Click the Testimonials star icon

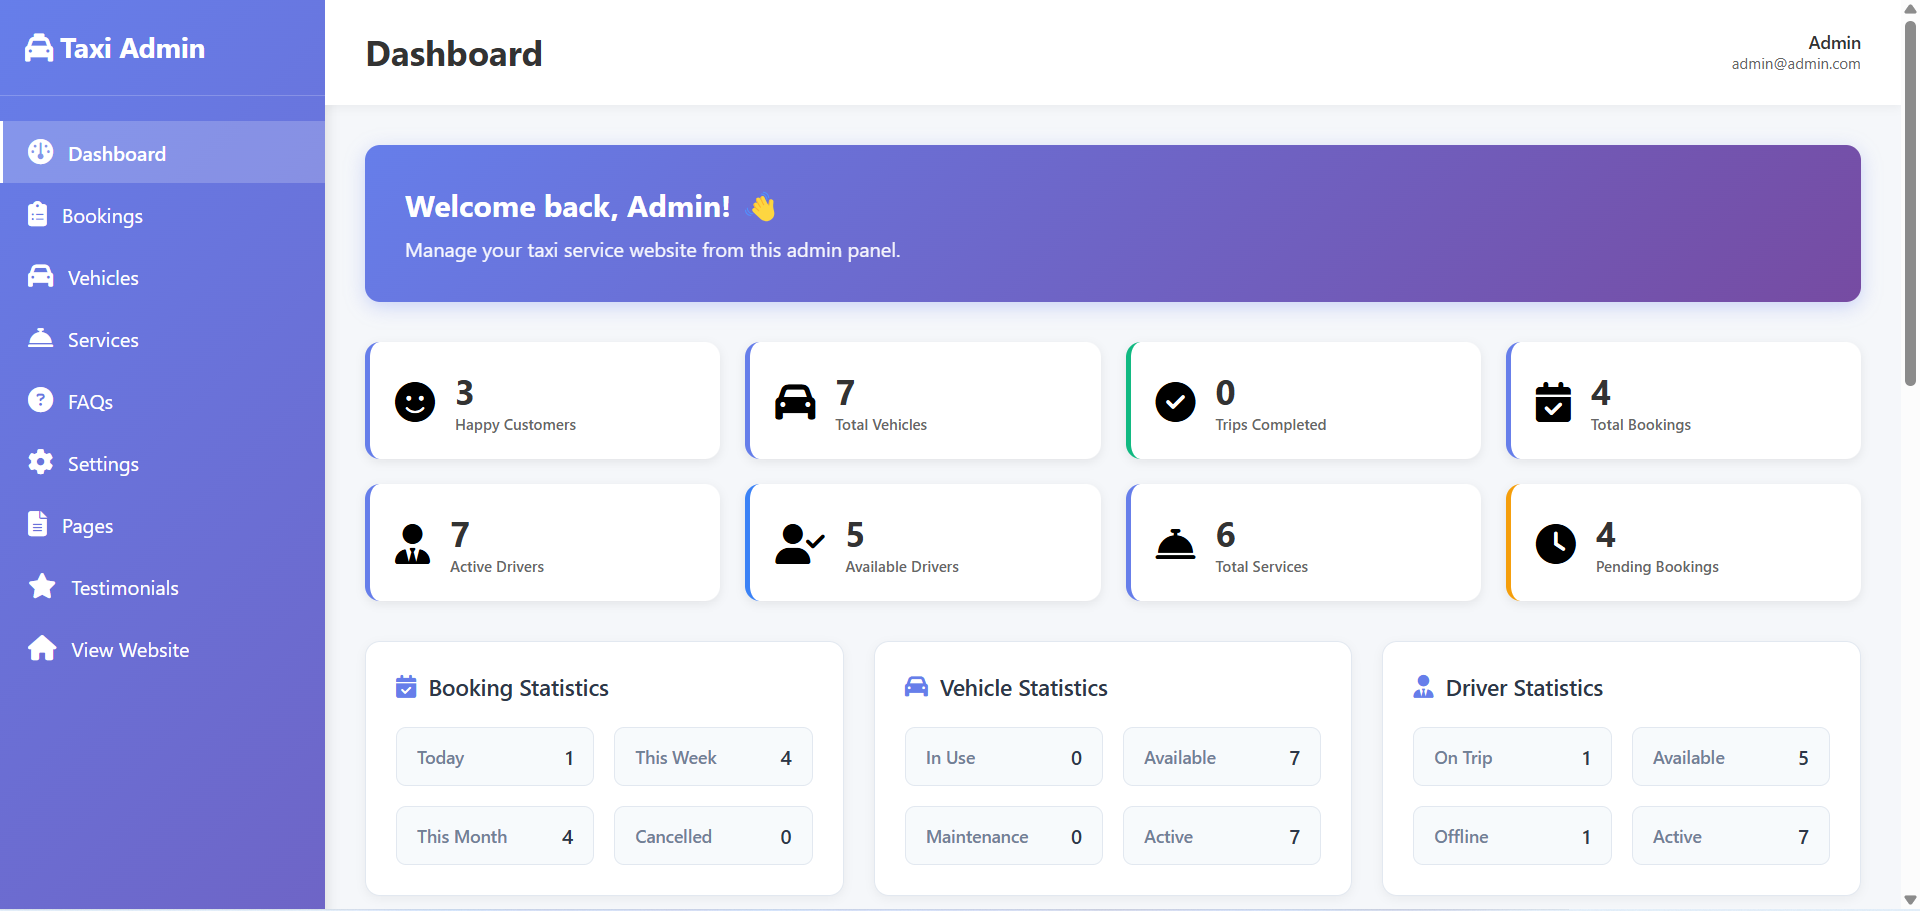(x=41, y=586)
